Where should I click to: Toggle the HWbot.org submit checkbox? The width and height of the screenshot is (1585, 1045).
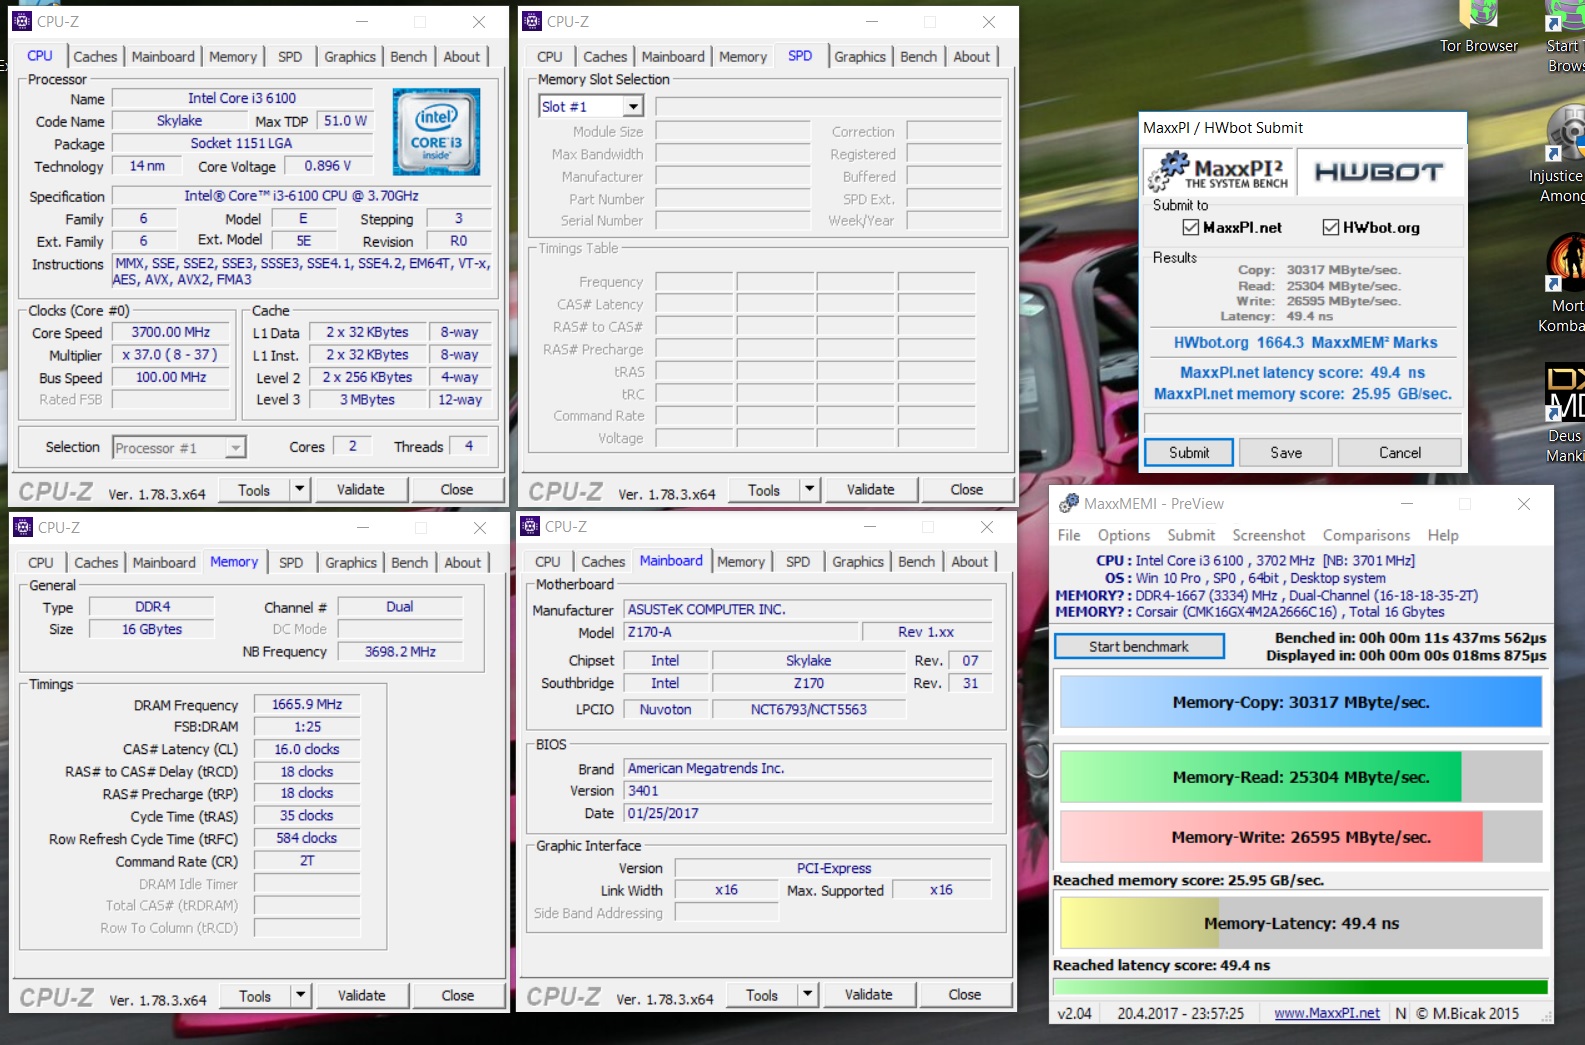(x=1330, y=227)
